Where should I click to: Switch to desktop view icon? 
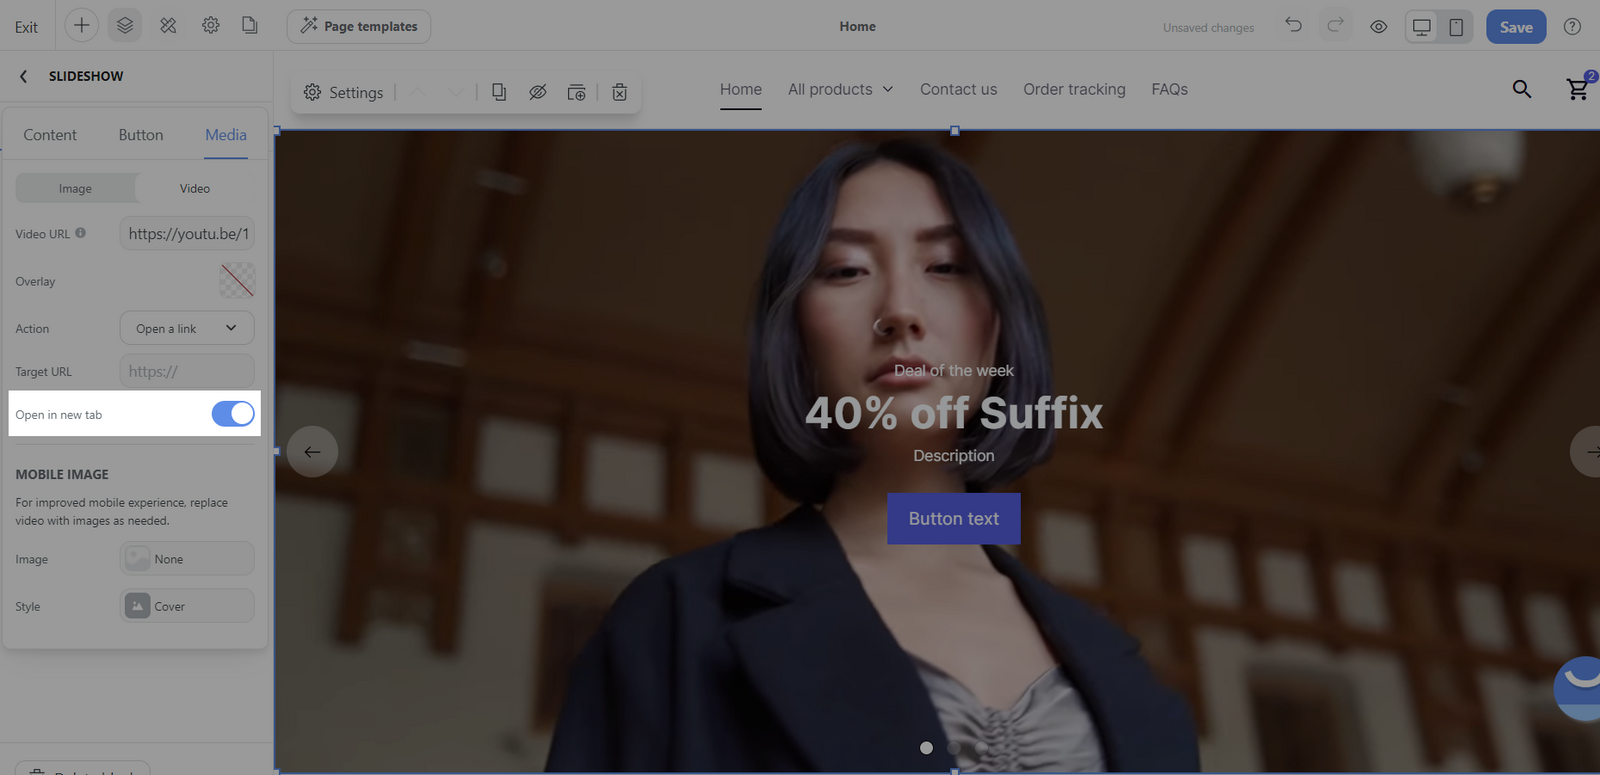point(1422,27)
